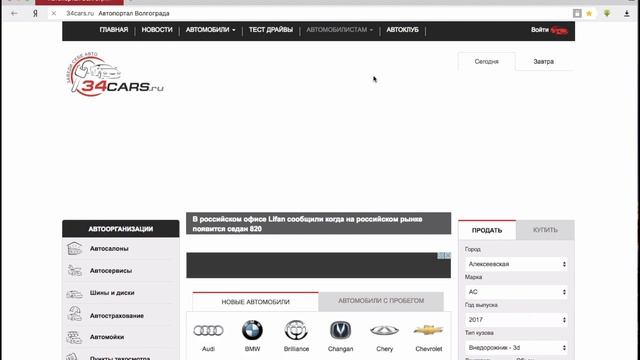Open АВТОКЛУБ menu item

click(402, 30)
